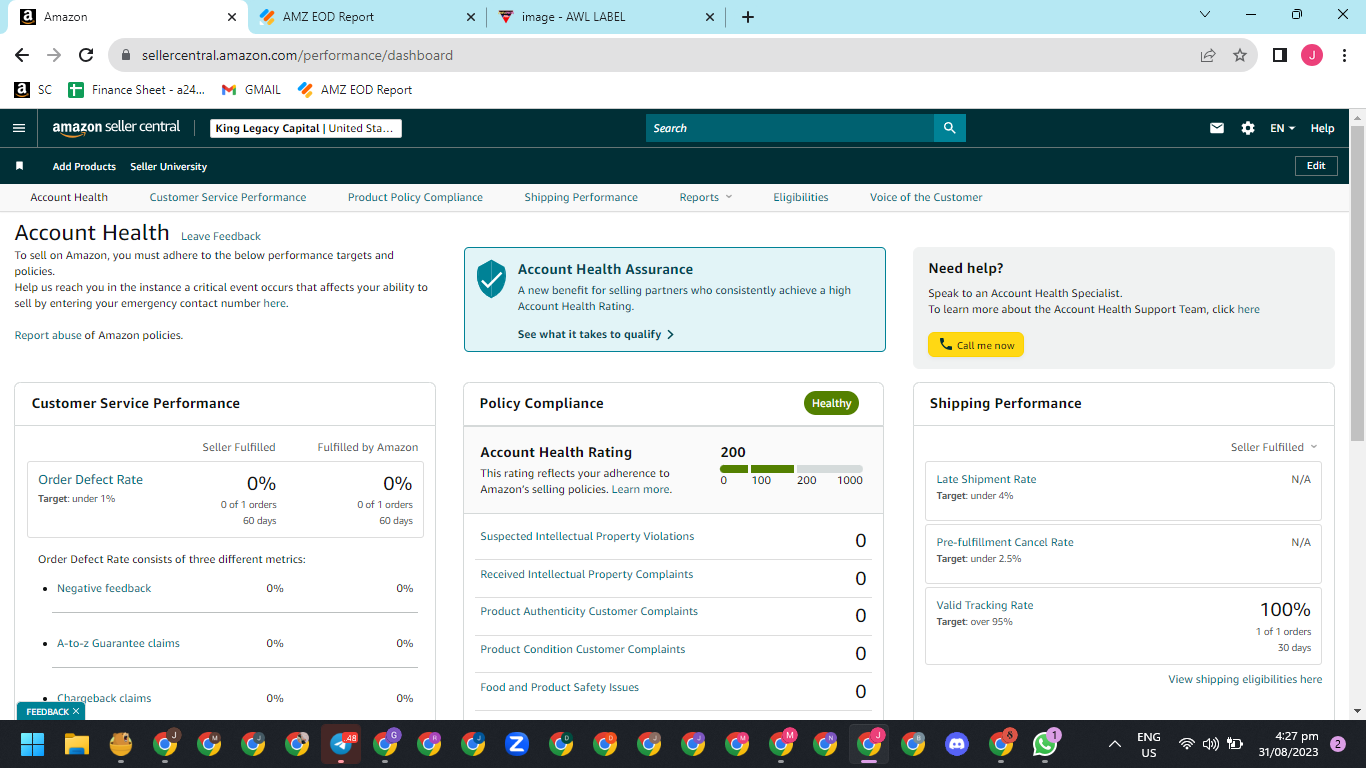
Task: Open the Late Shipment Rate link
Action: (986, 479)
